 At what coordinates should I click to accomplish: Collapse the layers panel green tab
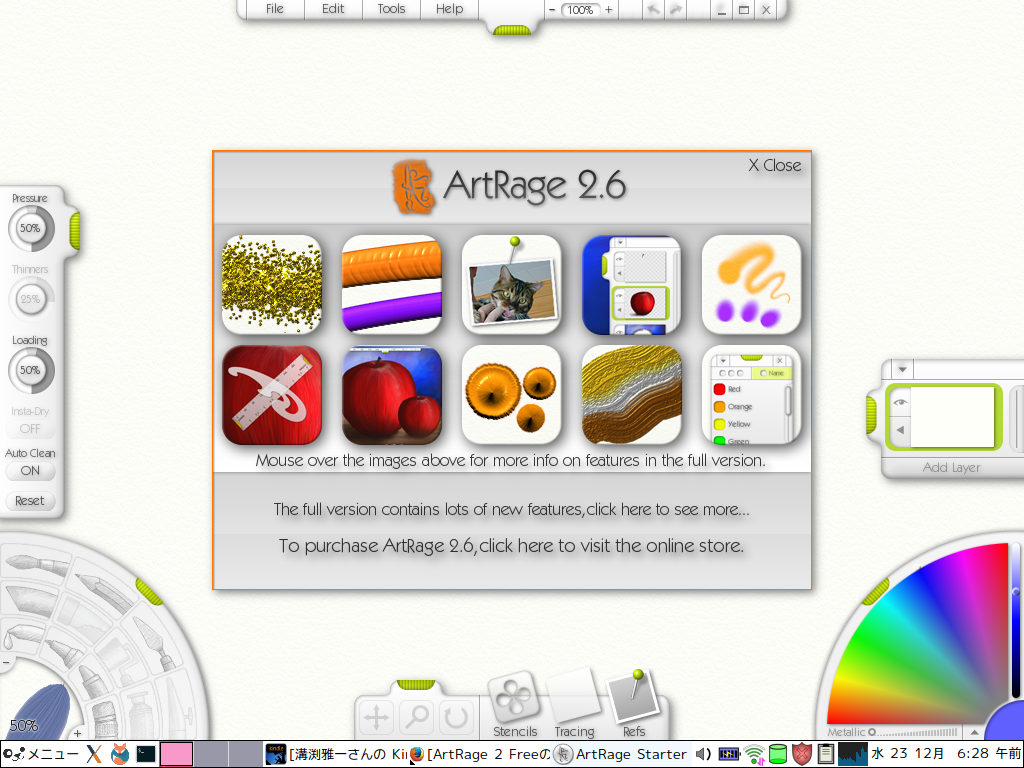tap(871, 415)
